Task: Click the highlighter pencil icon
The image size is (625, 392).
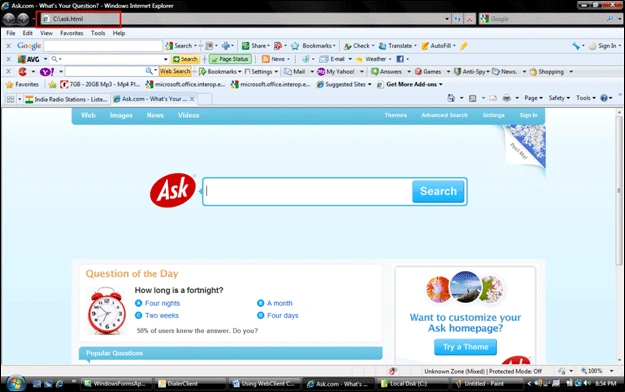Action: pos(464,46)
